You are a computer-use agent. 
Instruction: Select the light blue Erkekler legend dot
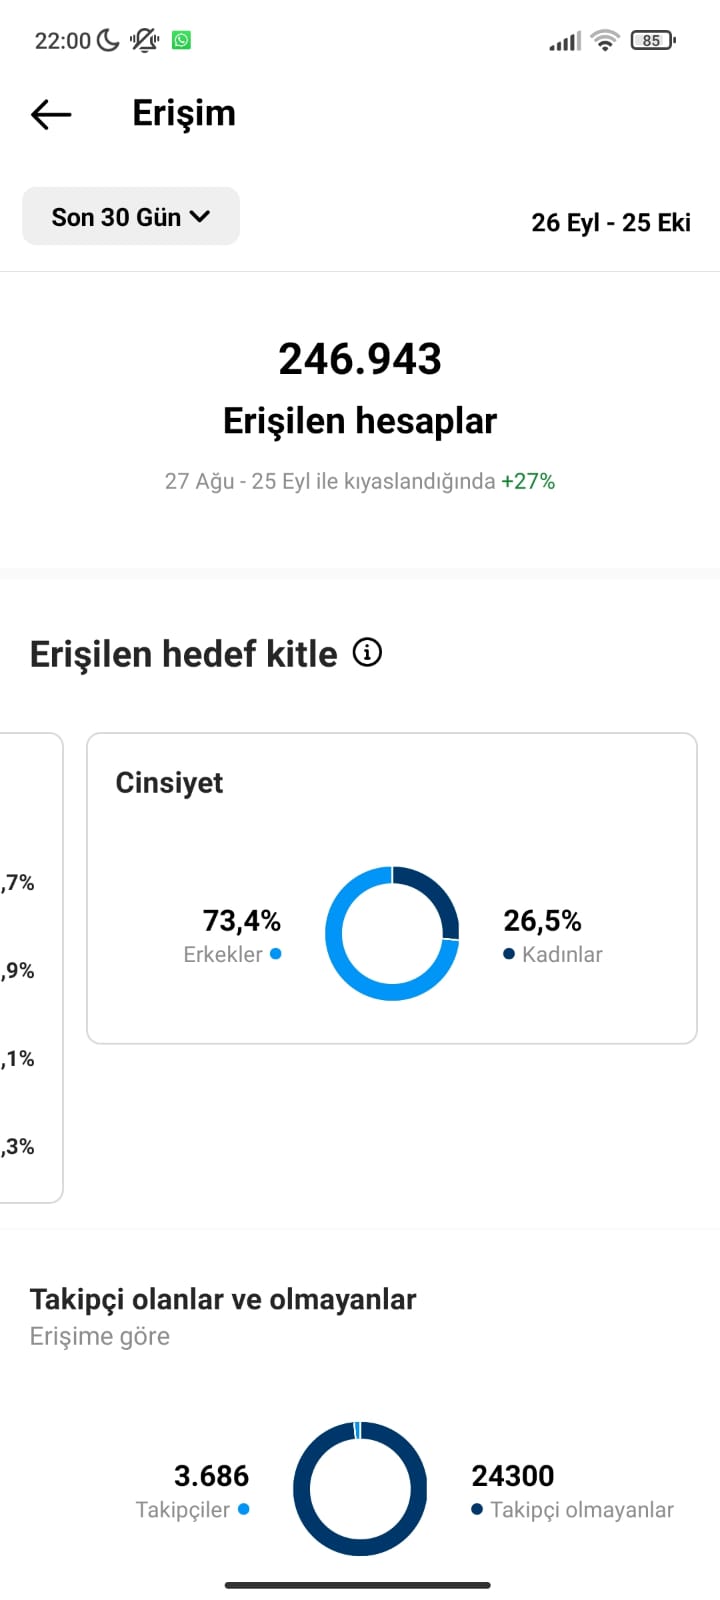276,954
